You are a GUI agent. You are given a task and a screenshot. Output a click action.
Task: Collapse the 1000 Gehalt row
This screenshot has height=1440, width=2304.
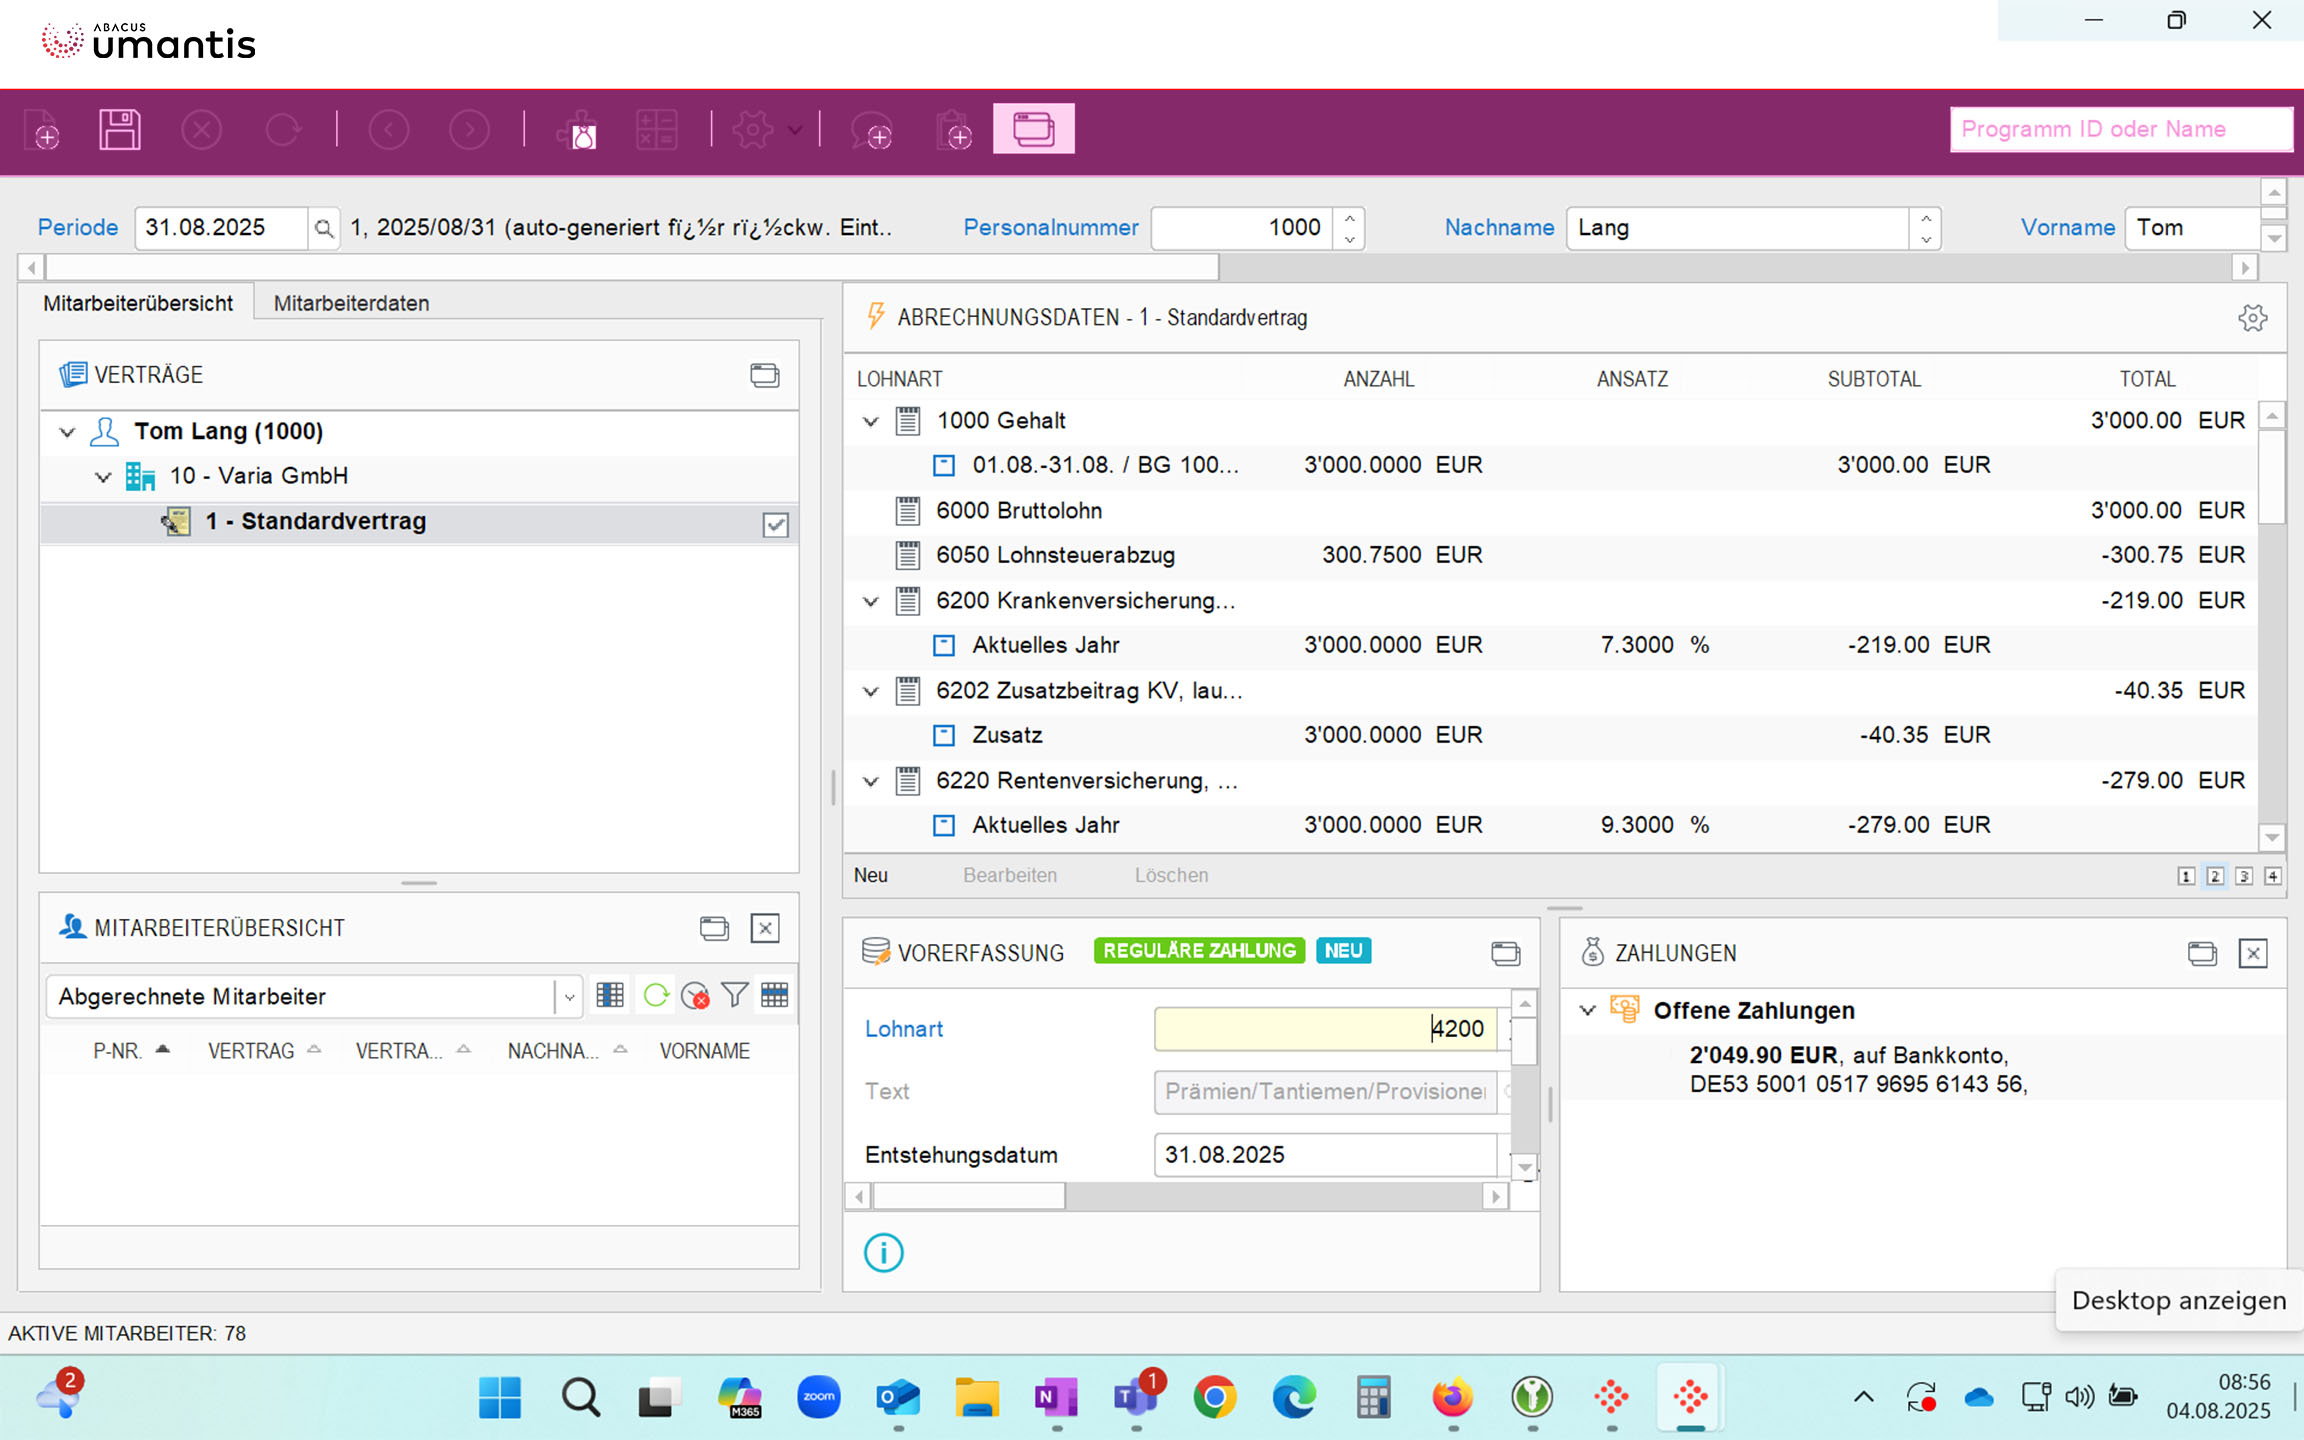tap(870, 421)
